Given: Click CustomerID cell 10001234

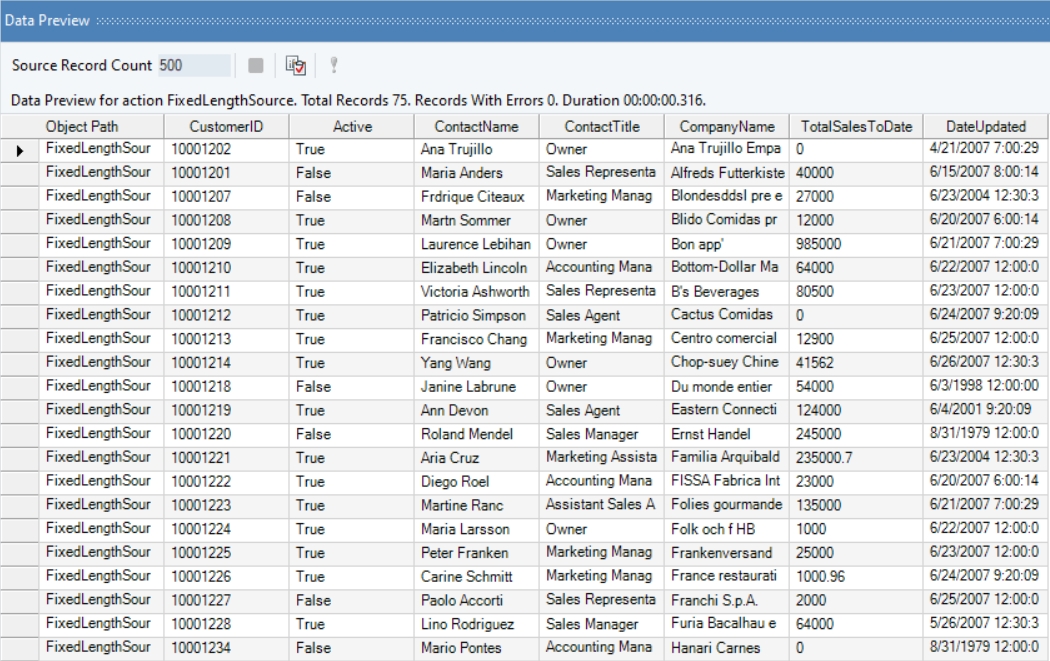Looking at the screenshot, I should (x=226, y=648).
